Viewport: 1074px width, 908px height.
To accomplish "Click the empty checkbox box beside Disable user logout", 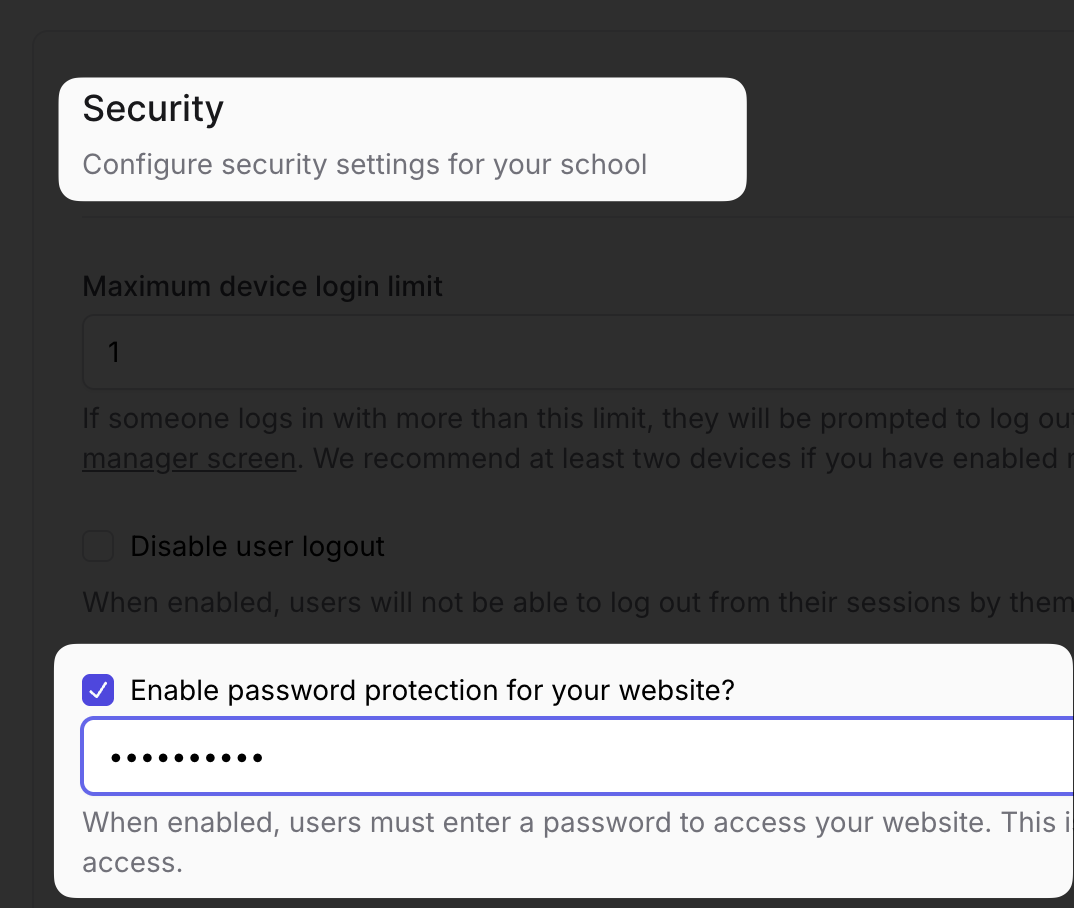I will pos(98,547).
